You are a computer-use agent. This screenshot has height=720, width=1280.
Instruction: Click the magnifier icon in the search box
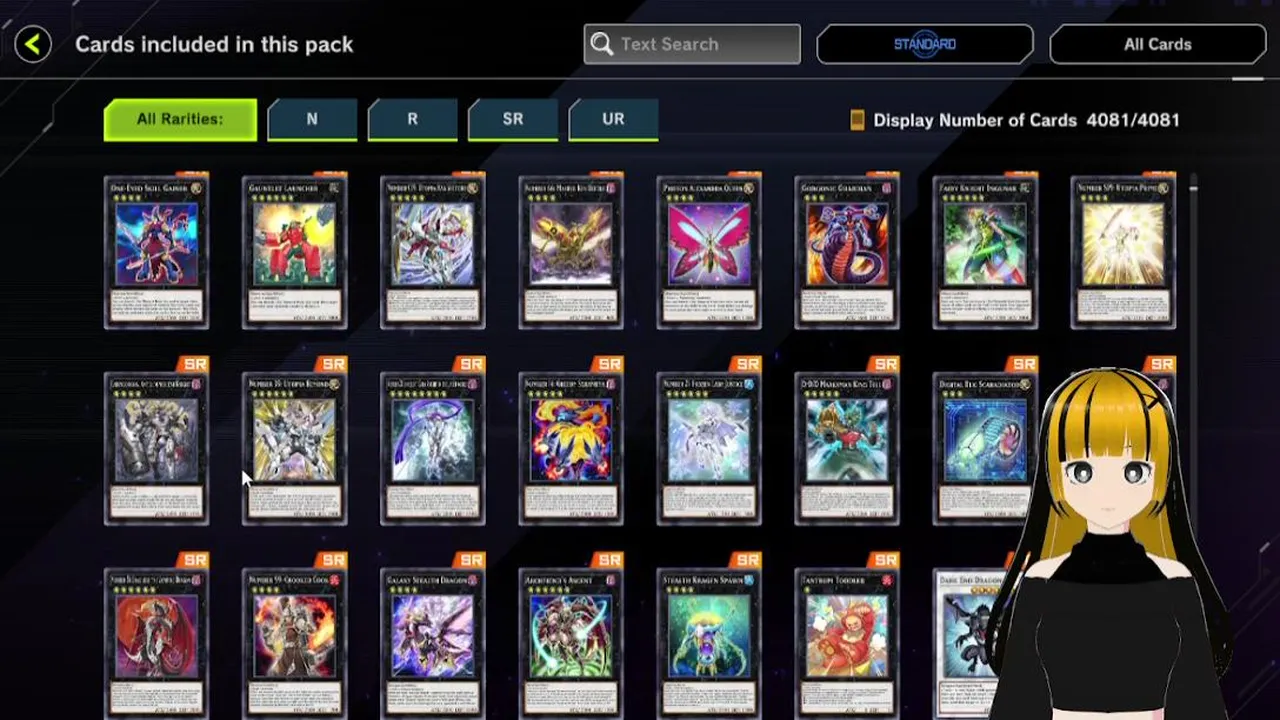(x=601, y=44)
